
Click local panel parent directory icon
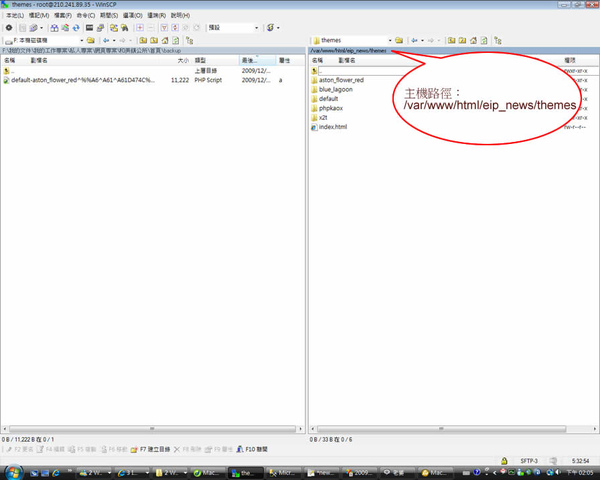coord(143,40)
